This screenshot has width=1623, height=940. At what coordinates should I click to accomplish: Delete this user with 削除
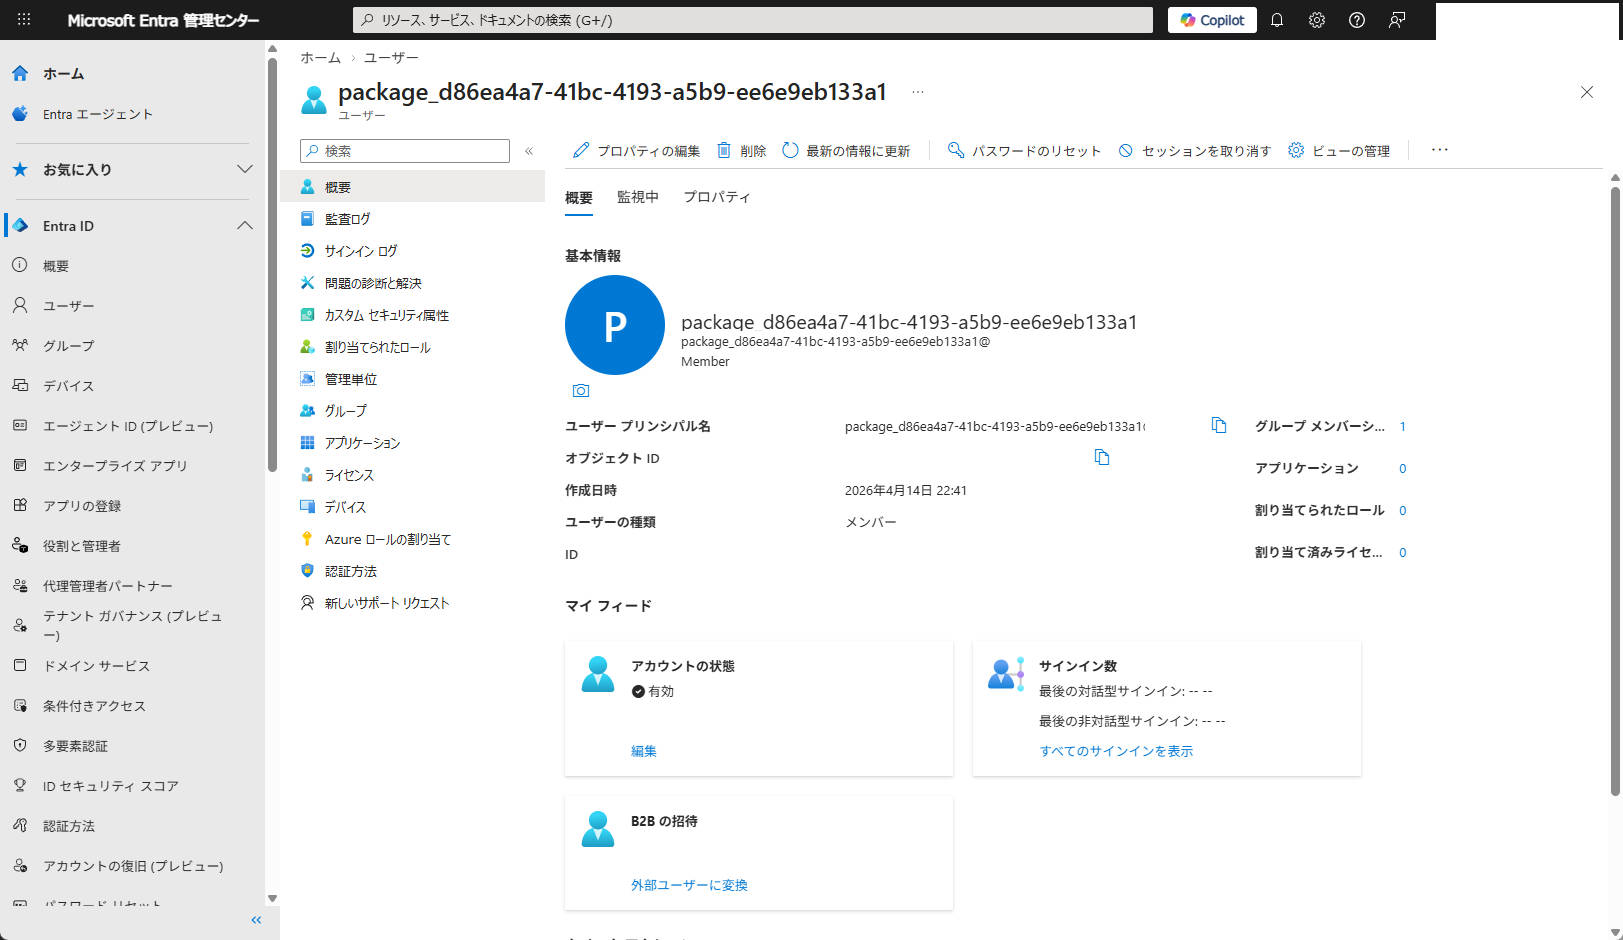coord(742,150)
